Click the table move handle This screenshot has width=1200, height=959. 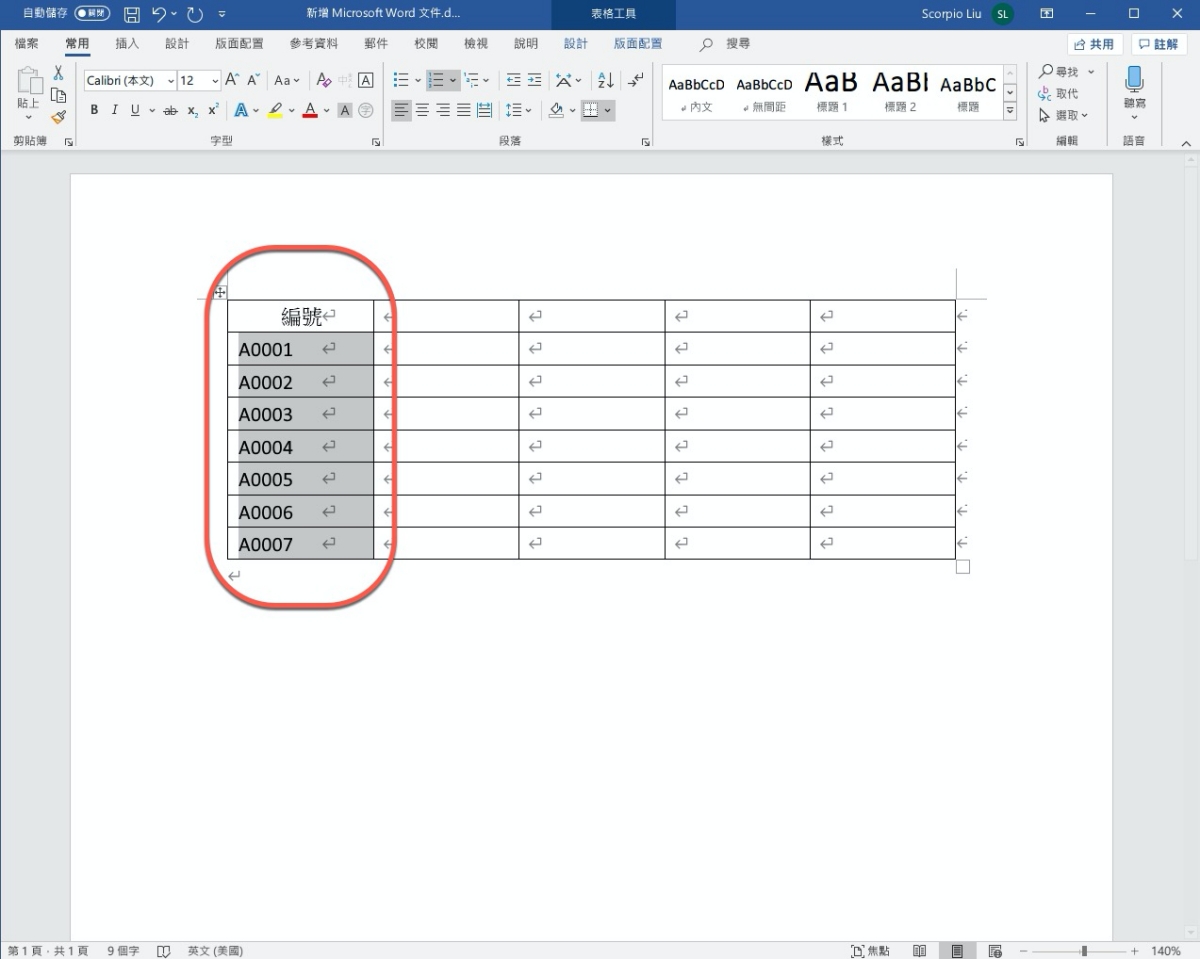[x=220, y=292]
